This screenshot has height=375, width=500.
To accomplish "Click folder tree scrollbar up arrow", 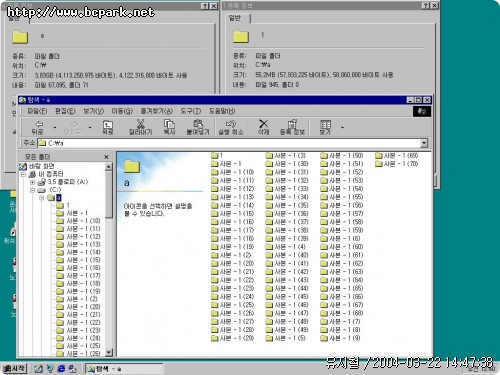I will tap(109, 167).
